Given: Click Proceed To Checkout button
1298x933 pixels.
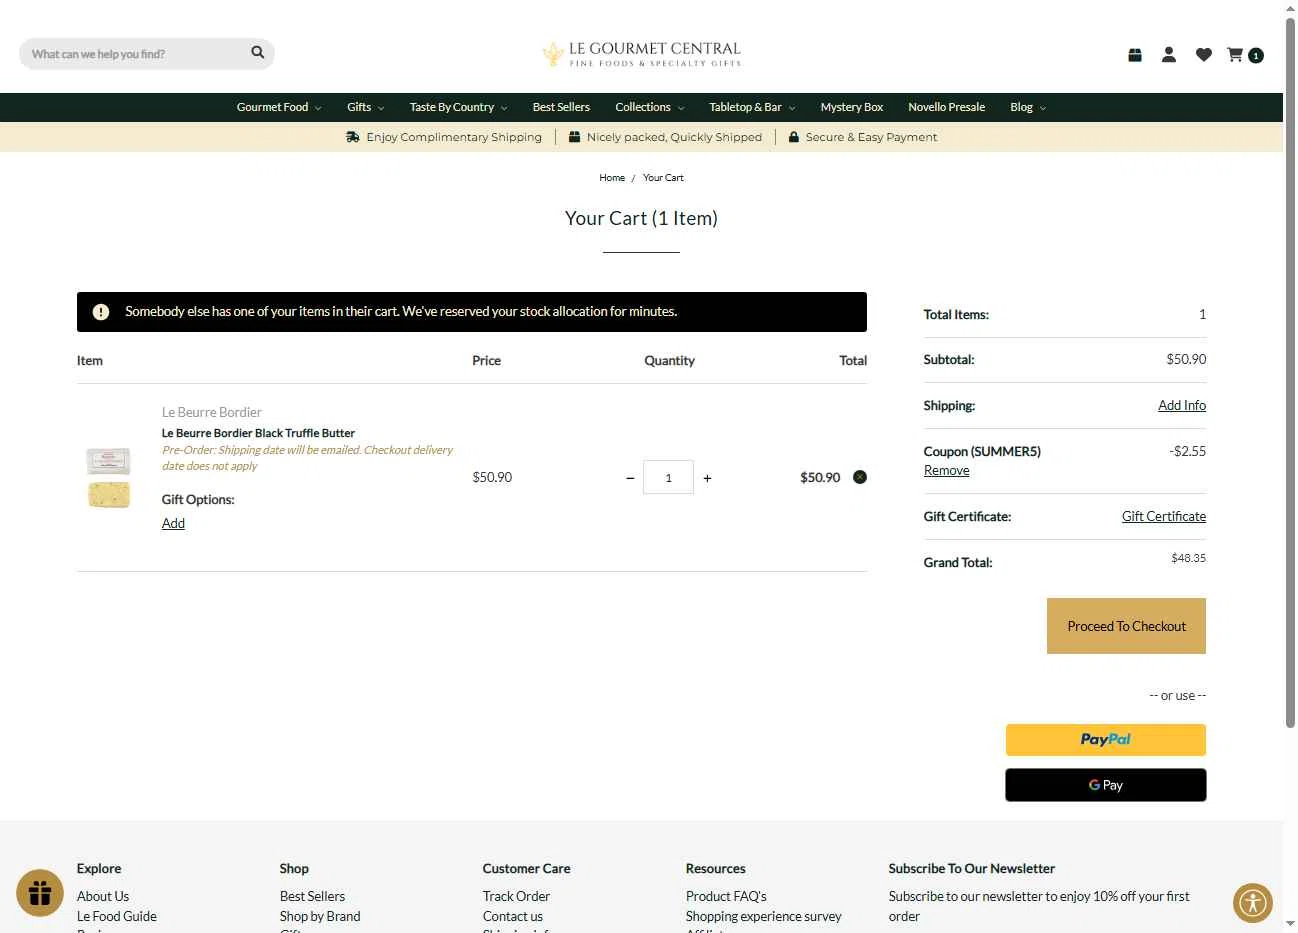Looking at the screenshot, I should [1126, 626].
